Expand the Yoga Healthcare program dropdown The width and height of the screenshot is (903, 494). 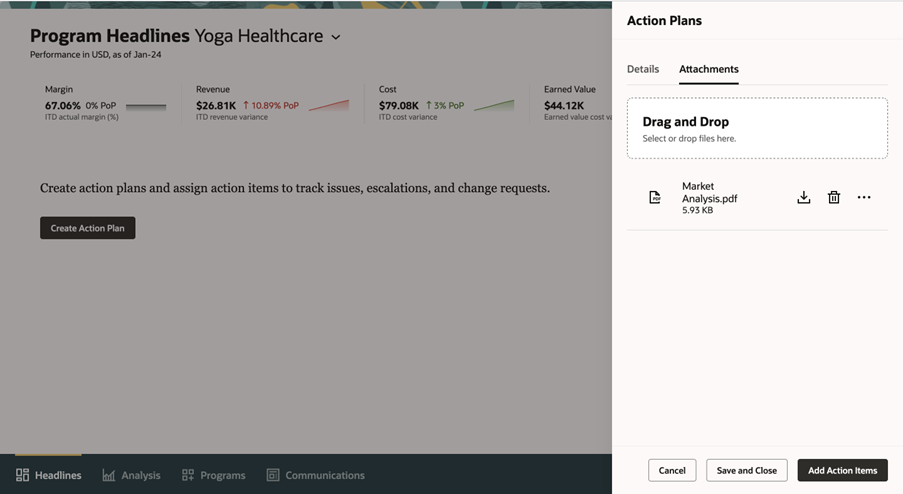click(336, 37)
